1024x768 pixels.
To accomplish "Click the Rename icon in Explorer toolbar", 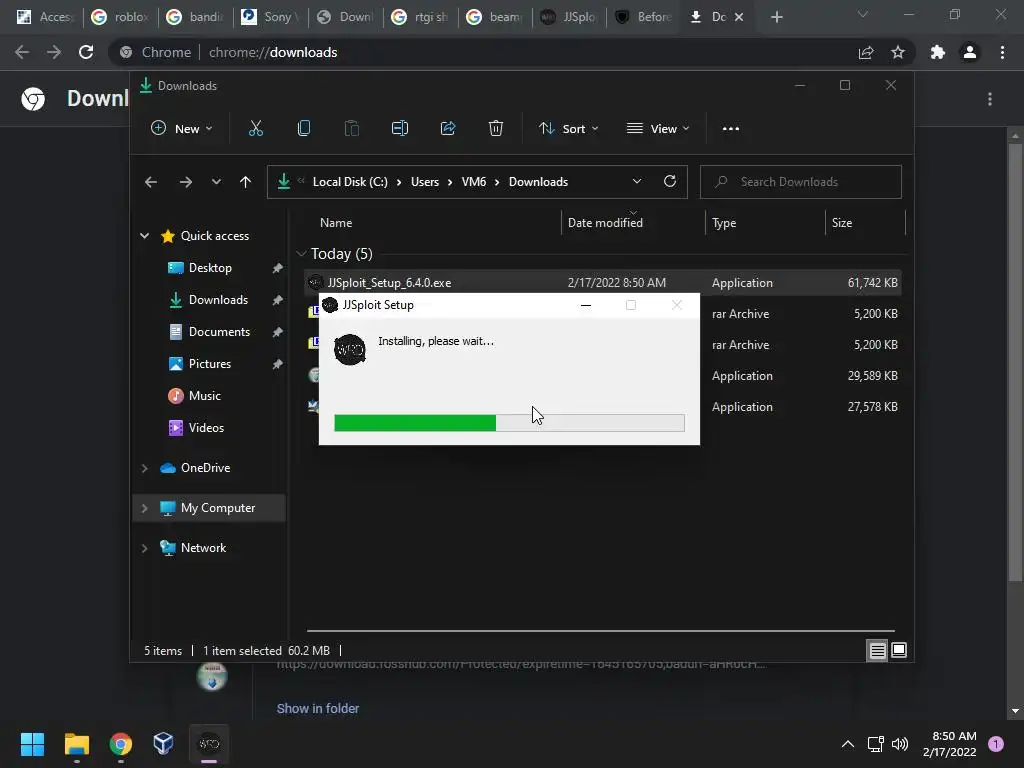I will tap(400, 129).
